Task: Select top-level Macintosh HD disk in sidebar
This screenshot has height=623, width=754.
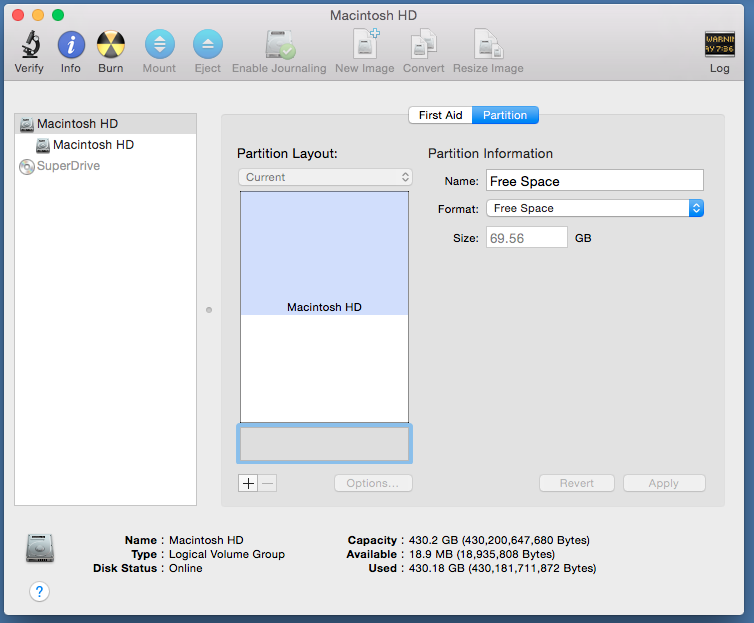Action: pos(106,124)
